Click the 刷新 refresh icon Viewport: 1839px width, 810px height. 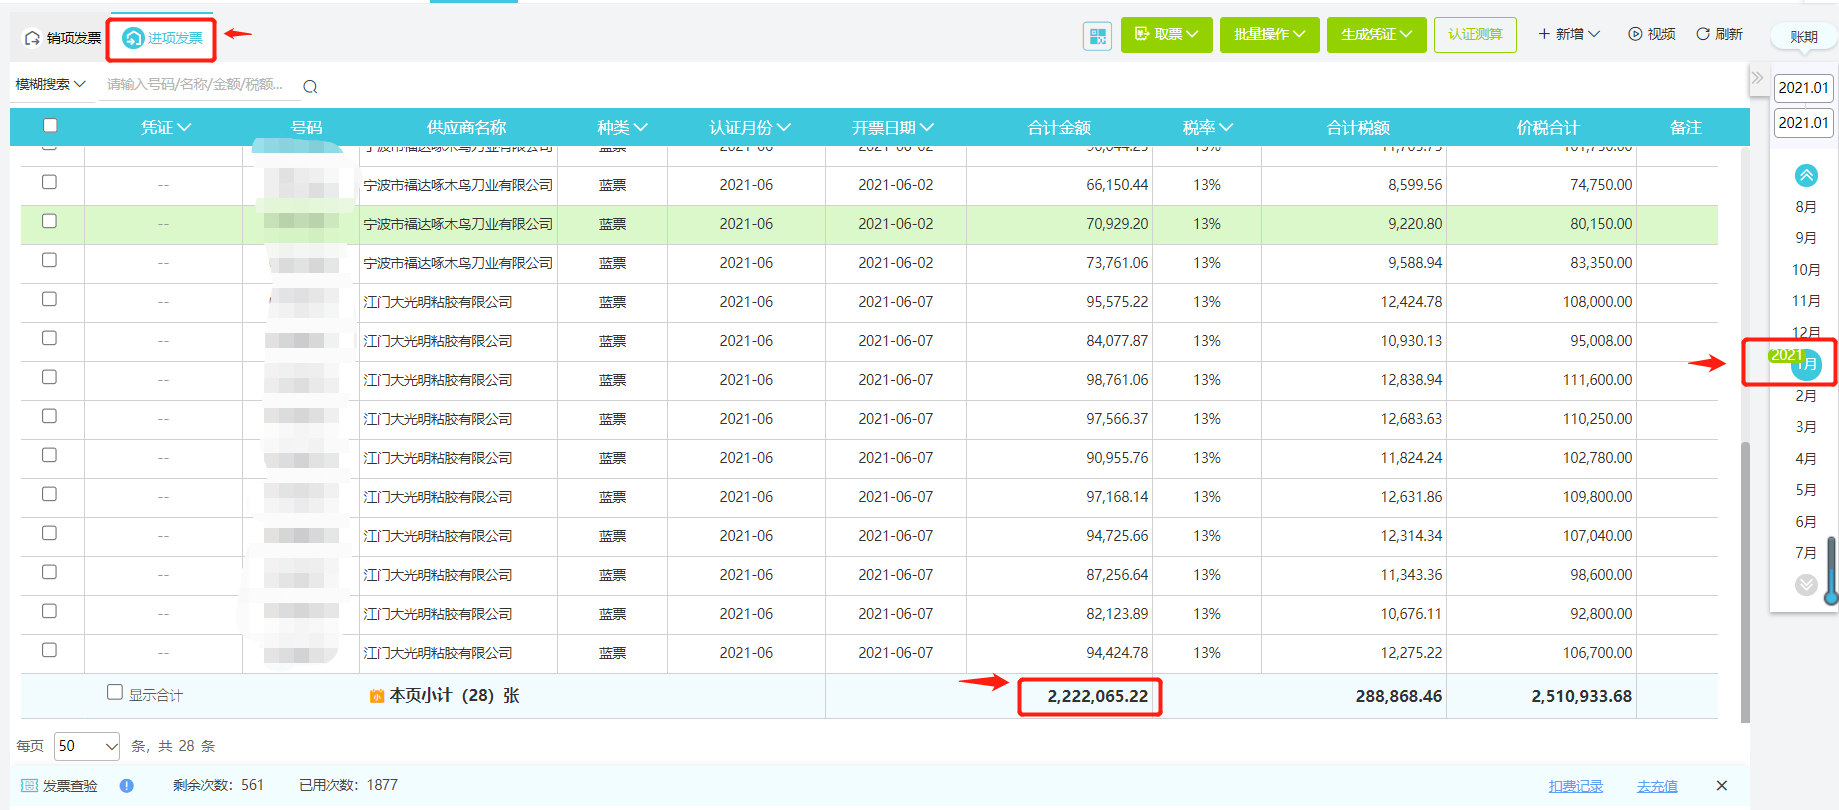[x=1702, y=34]
